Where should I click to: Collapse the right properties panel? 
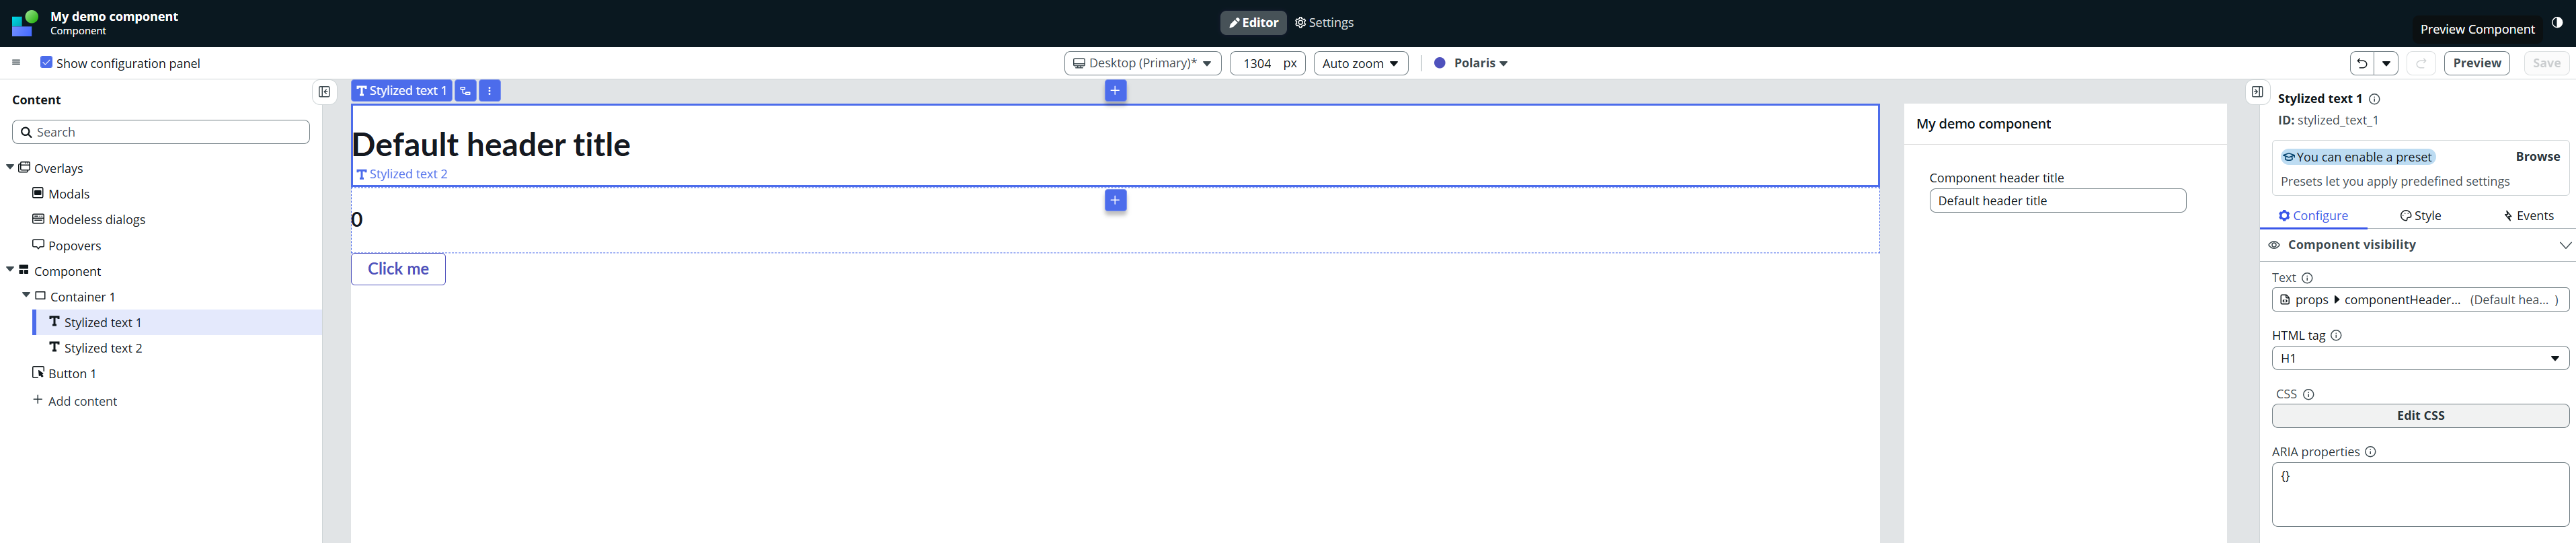click(x=2257, y=92)
